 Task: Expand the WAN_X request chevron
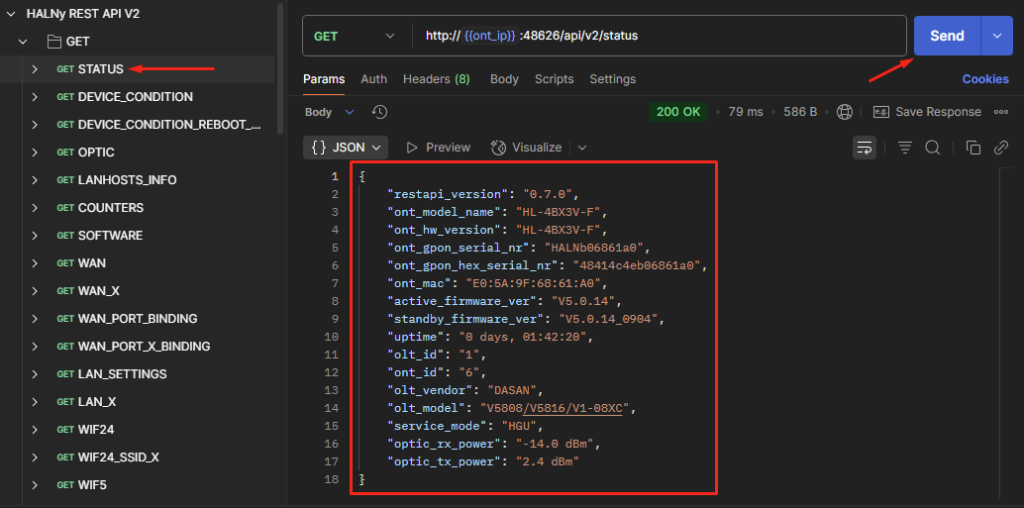35,291
